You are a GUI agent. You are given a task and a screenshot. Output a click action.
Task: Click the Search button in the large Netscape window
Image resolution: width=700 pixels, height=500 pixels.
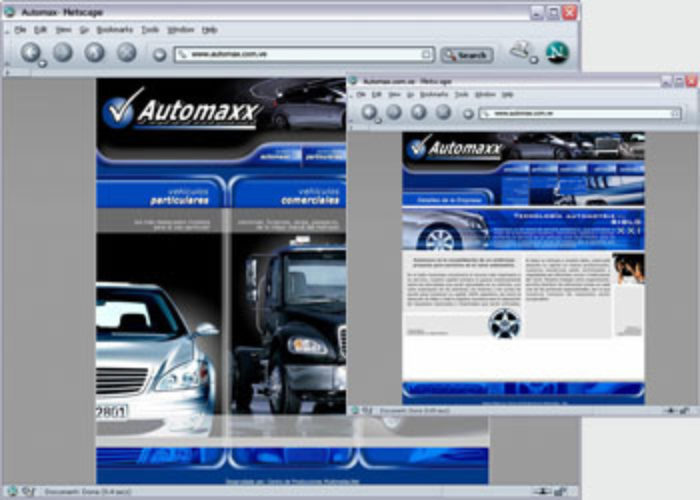467,55
